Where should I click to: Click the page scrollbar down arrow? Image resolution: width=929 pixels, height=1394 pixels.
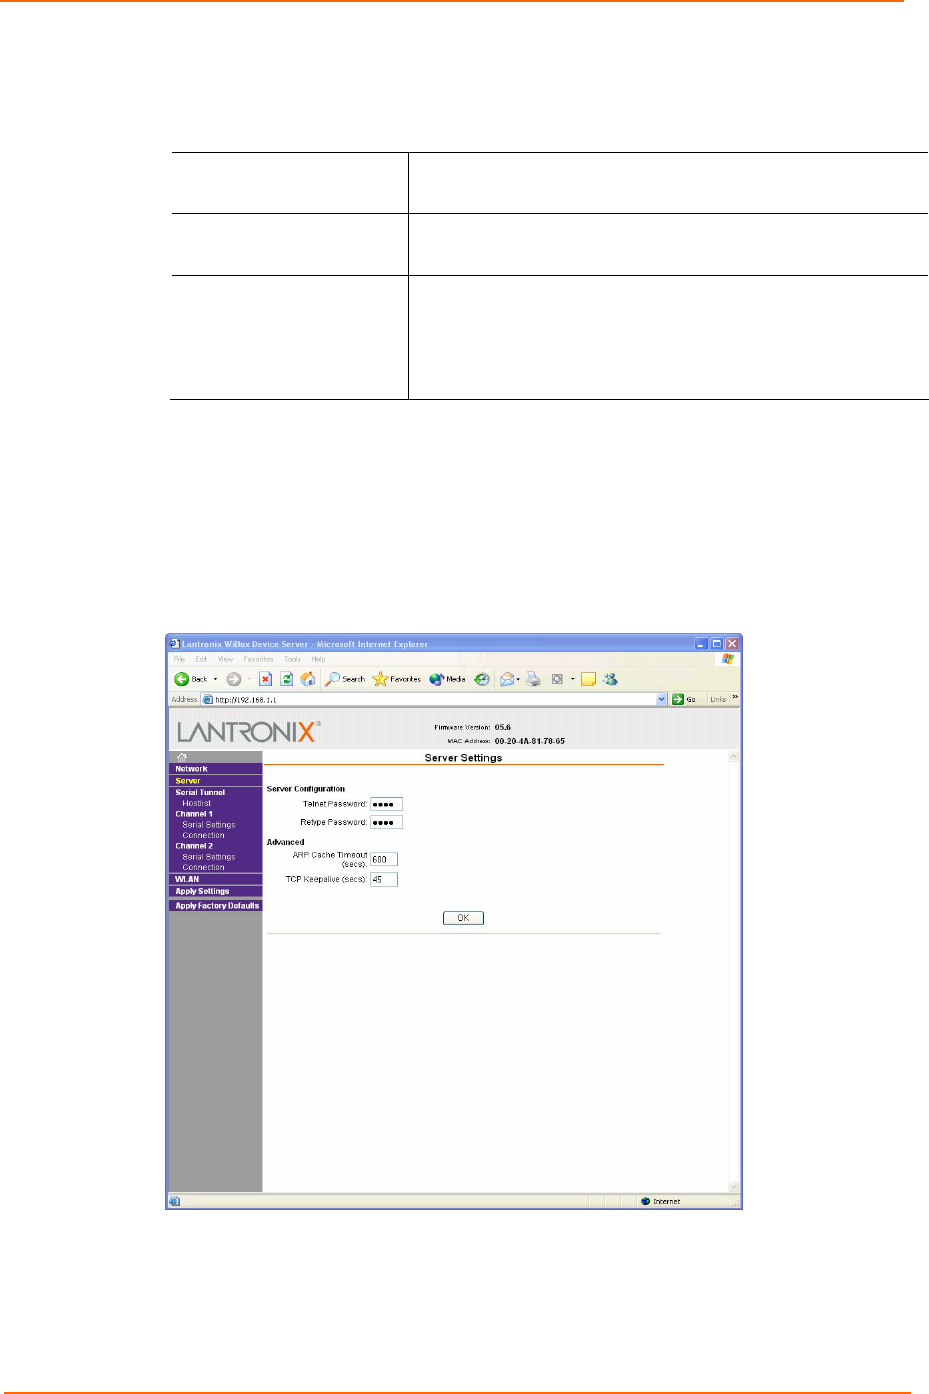(734, 1187)
